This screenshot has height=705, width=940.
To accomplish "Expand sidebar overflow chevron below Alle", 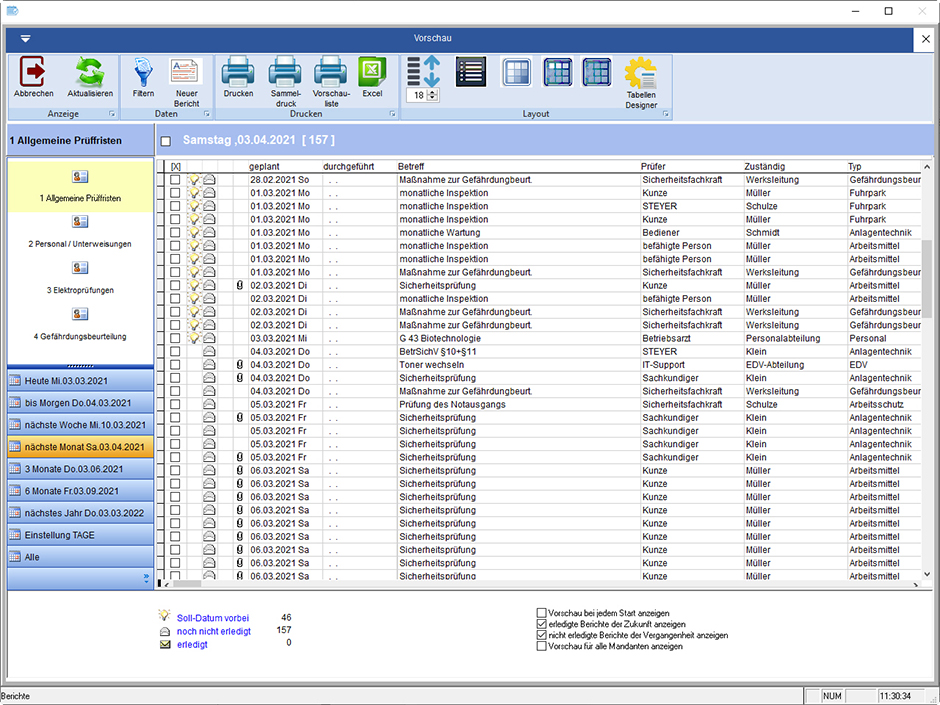I will [146, 578].
